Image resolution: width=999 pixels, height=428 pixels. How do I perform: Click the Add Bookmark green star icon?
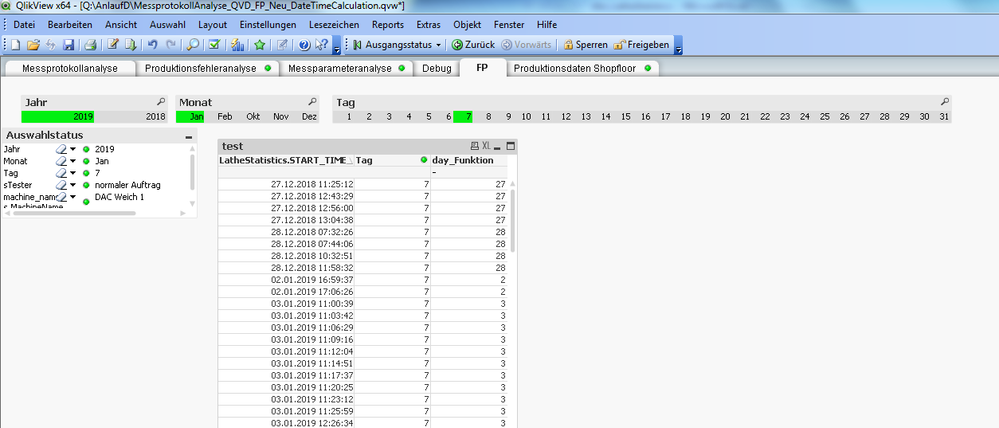tap(259, 45)
